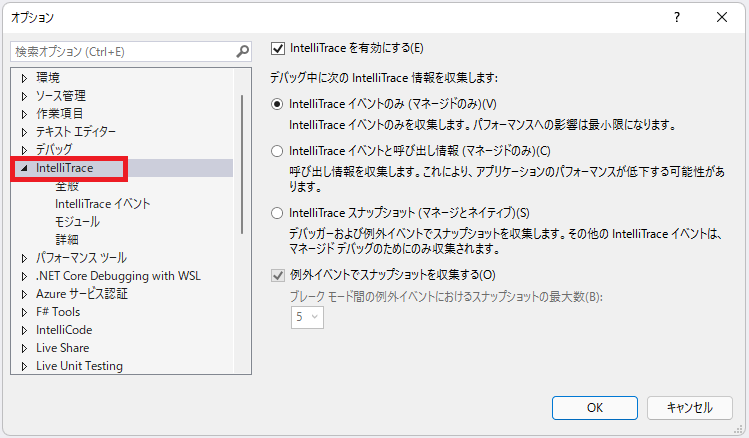749x438 pixels.
Task: Expand the F# Tools tree node
Action: [x=24, y=312]
